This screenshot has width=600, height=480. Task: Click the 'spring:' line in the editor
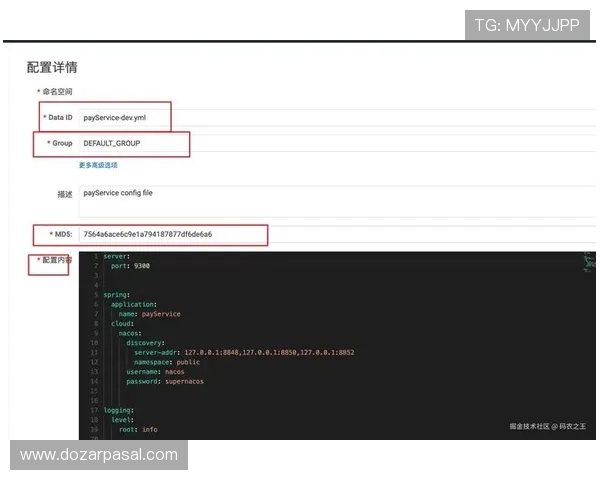click(x=116, y=295)
